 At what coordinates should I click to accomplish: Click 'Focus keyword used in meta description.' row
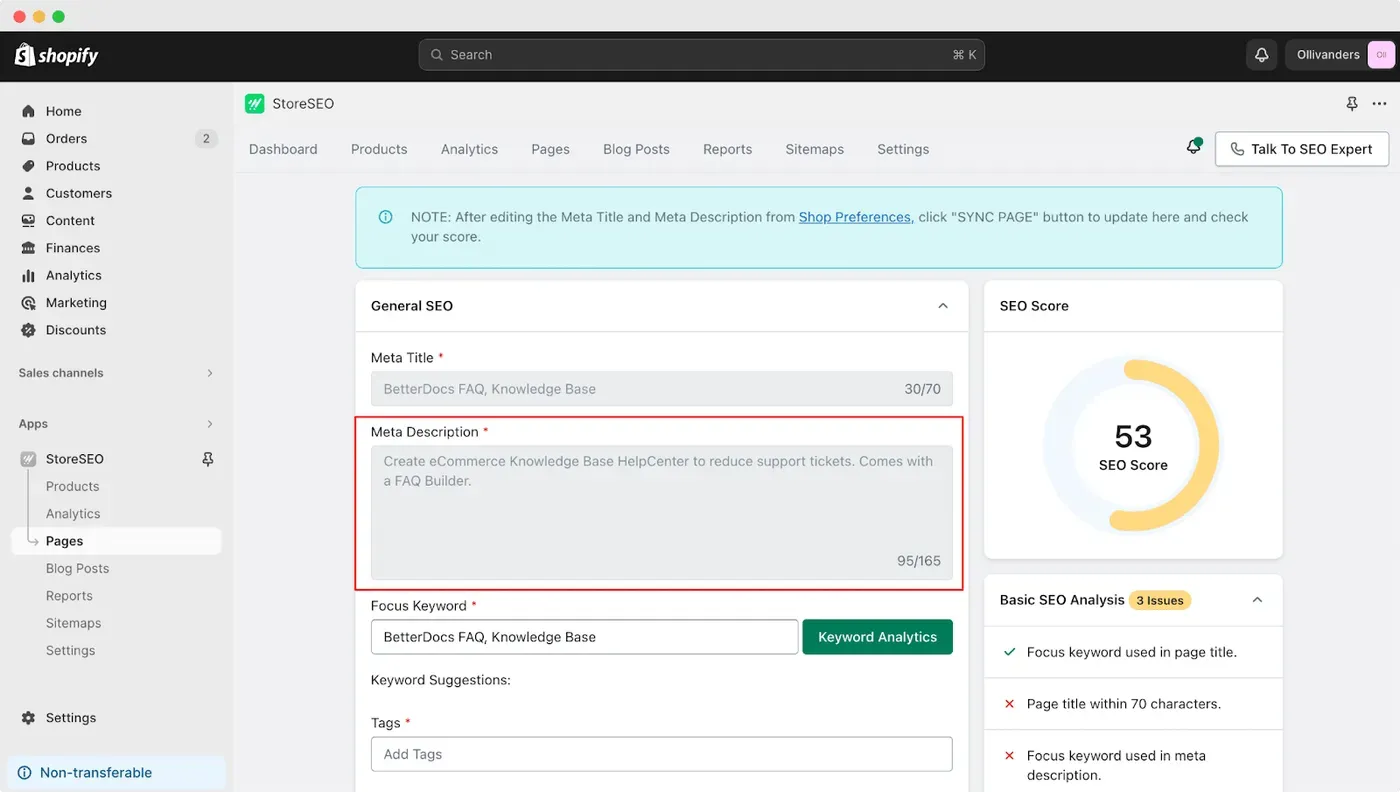pyautogui.click(x=1133, y=765)
